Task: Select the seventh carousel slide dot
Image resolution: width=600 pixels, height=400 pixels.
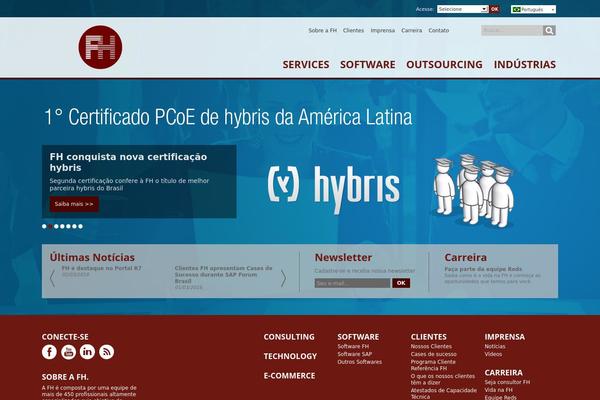Action: pyautogui.click(x=80, y=226)
